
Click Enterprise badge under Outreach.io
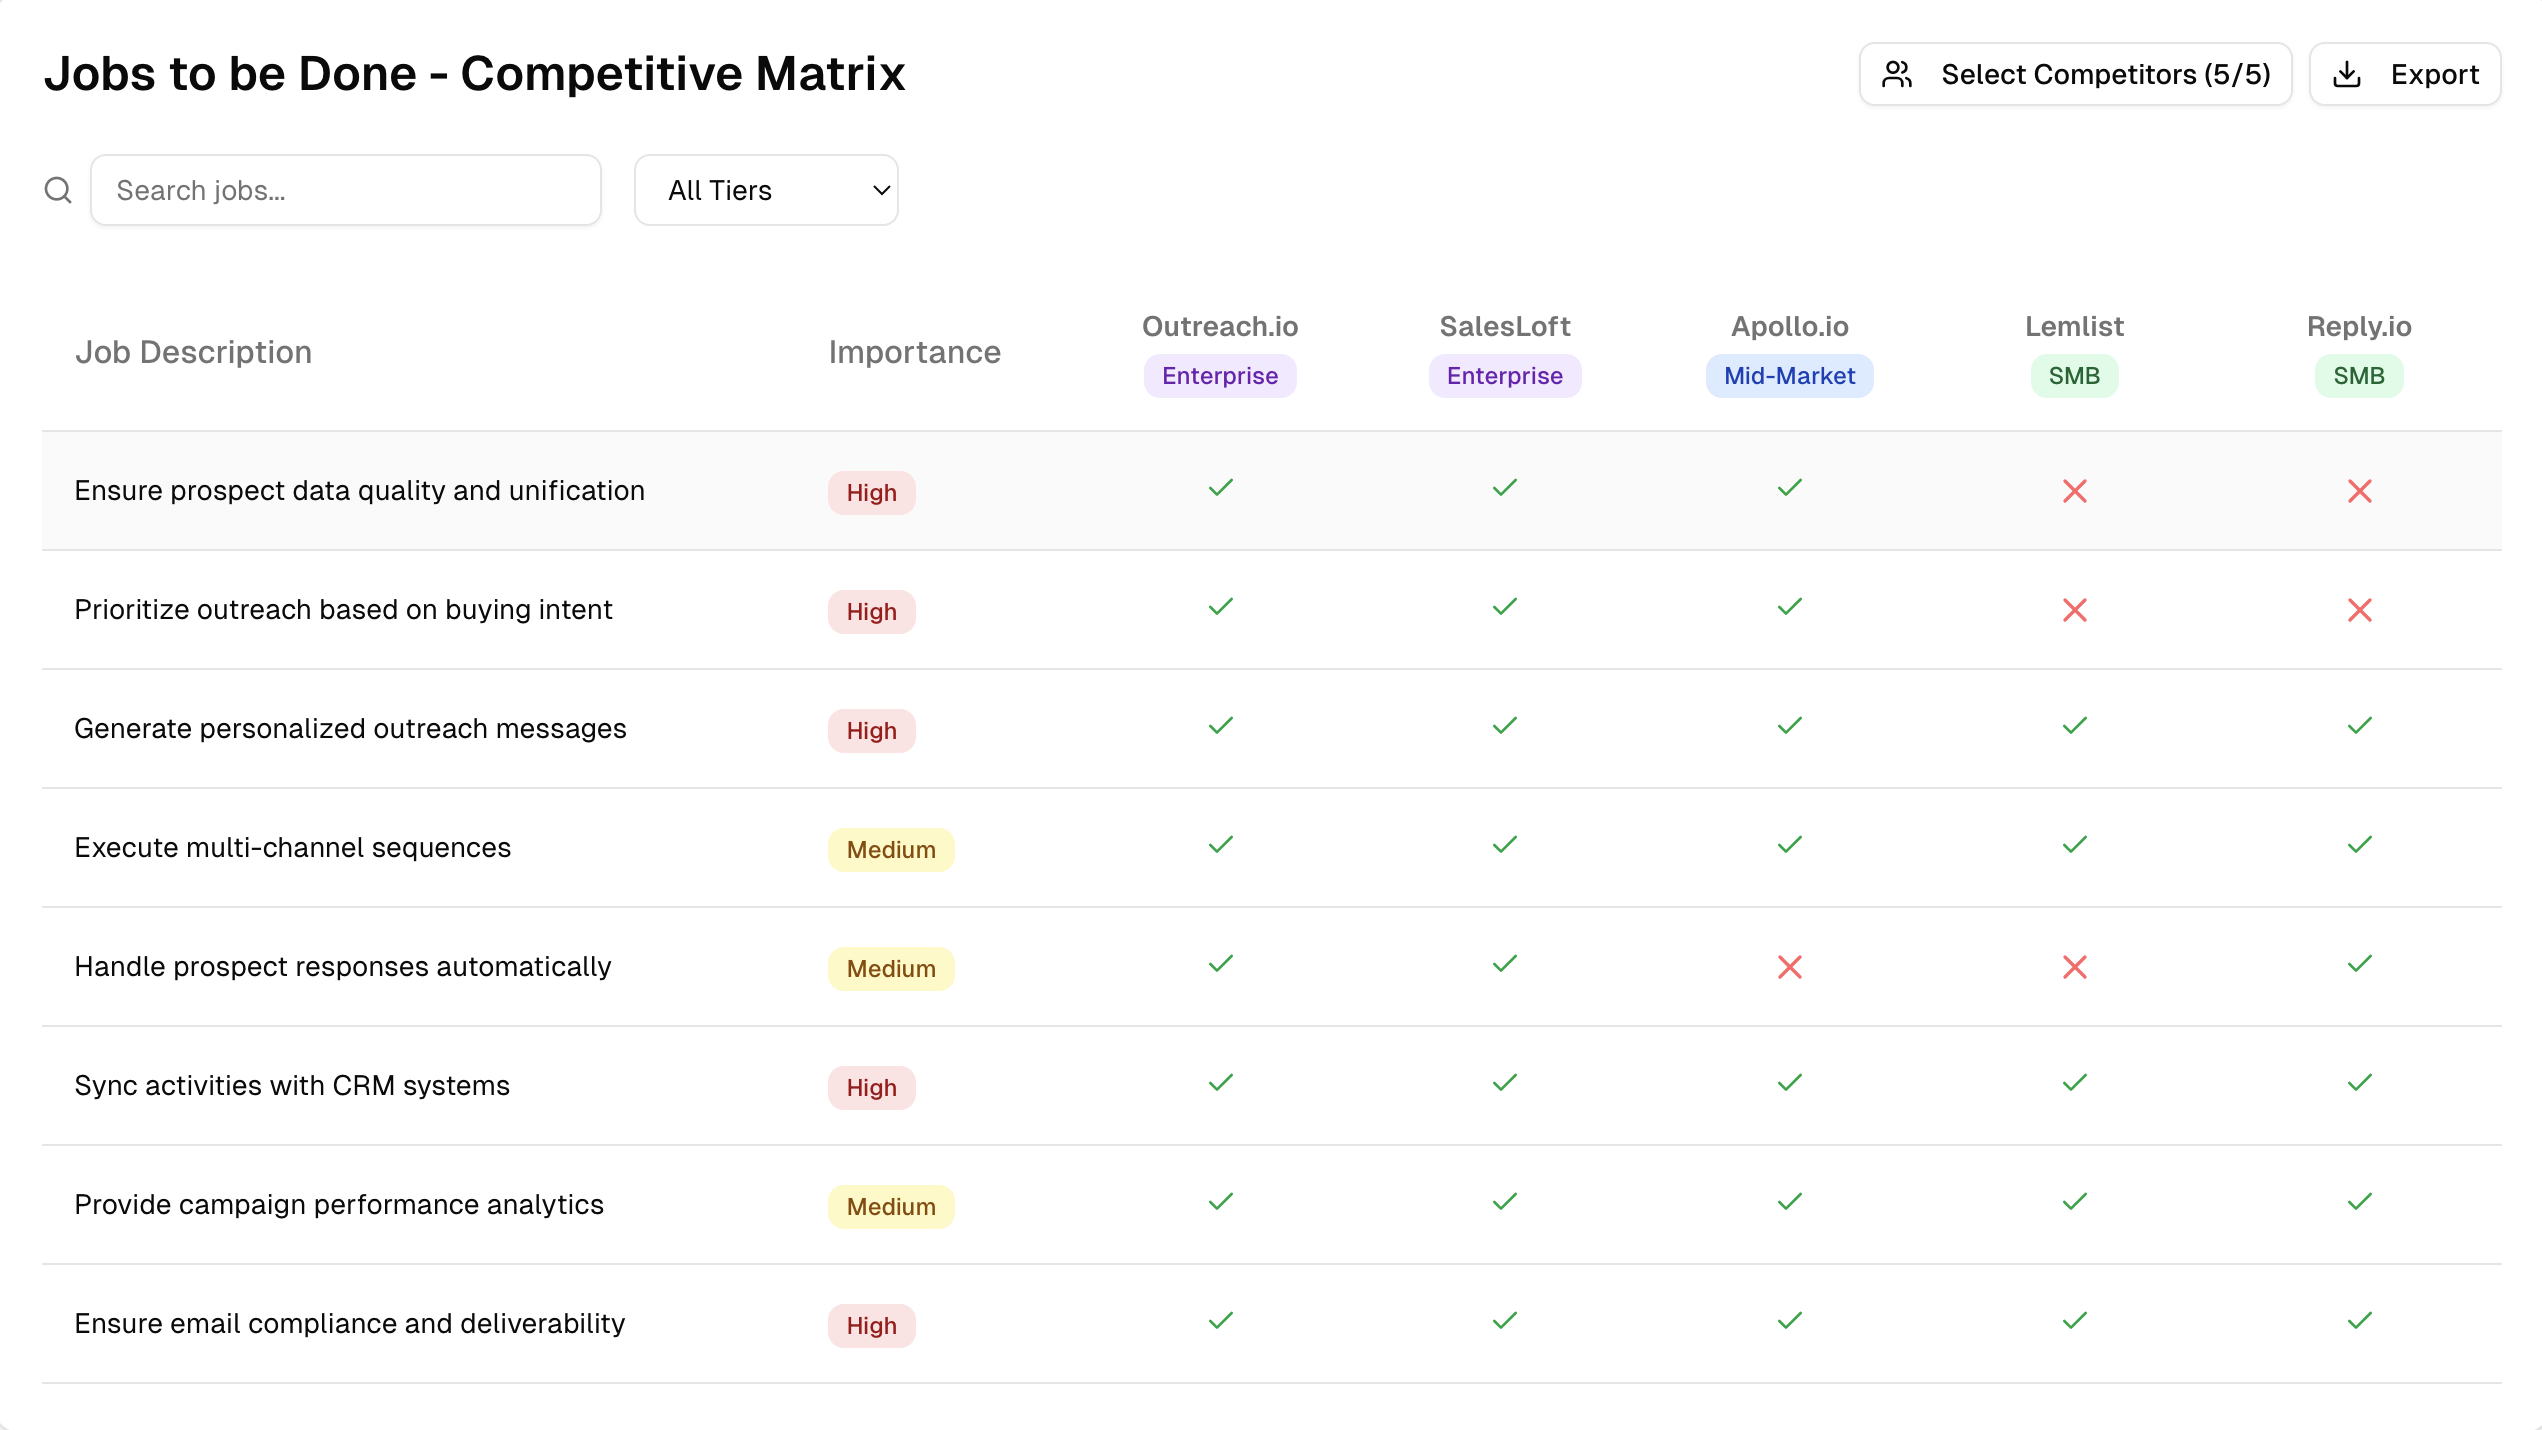click(x=1219, y=376)
